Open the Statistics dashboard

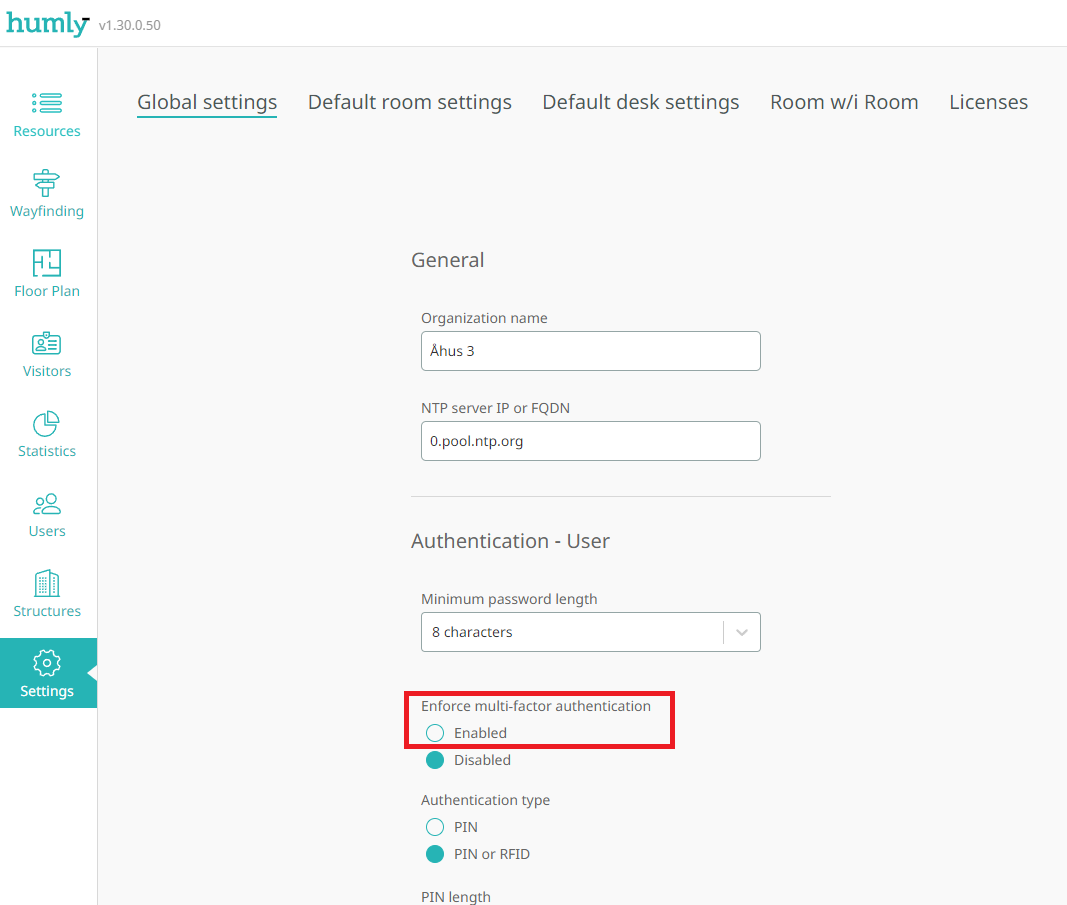click(x=46, y=433)
